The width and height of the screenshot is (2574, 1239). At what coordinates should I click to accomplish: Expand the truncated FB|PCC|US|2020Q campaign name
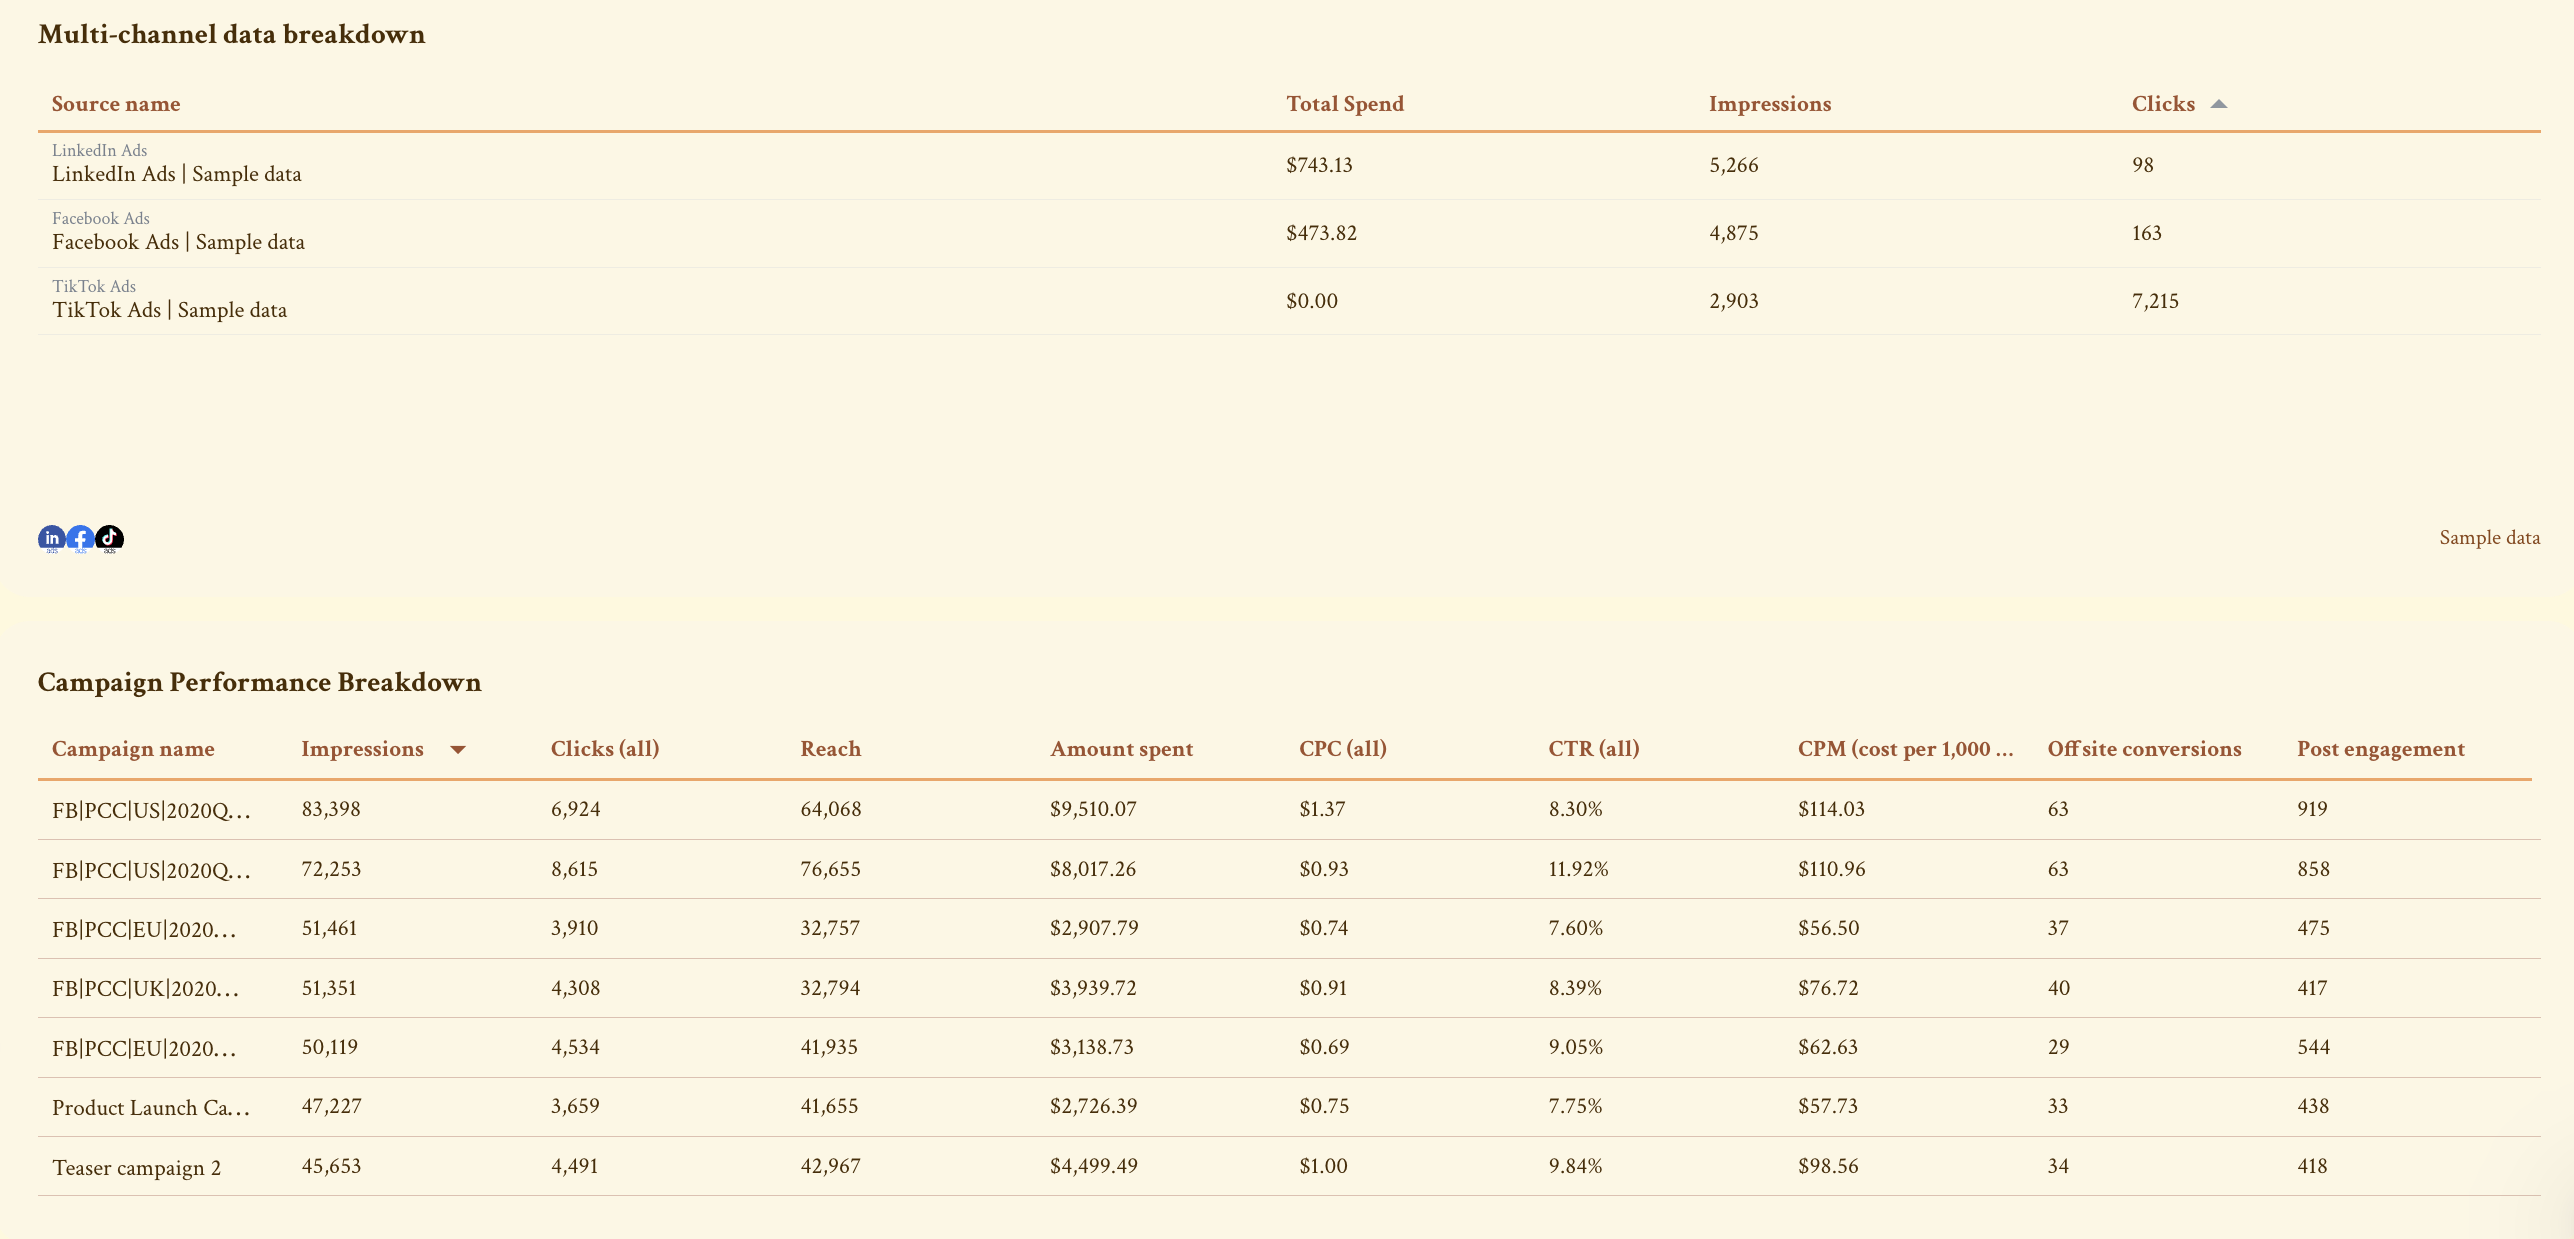coord(151,810)
